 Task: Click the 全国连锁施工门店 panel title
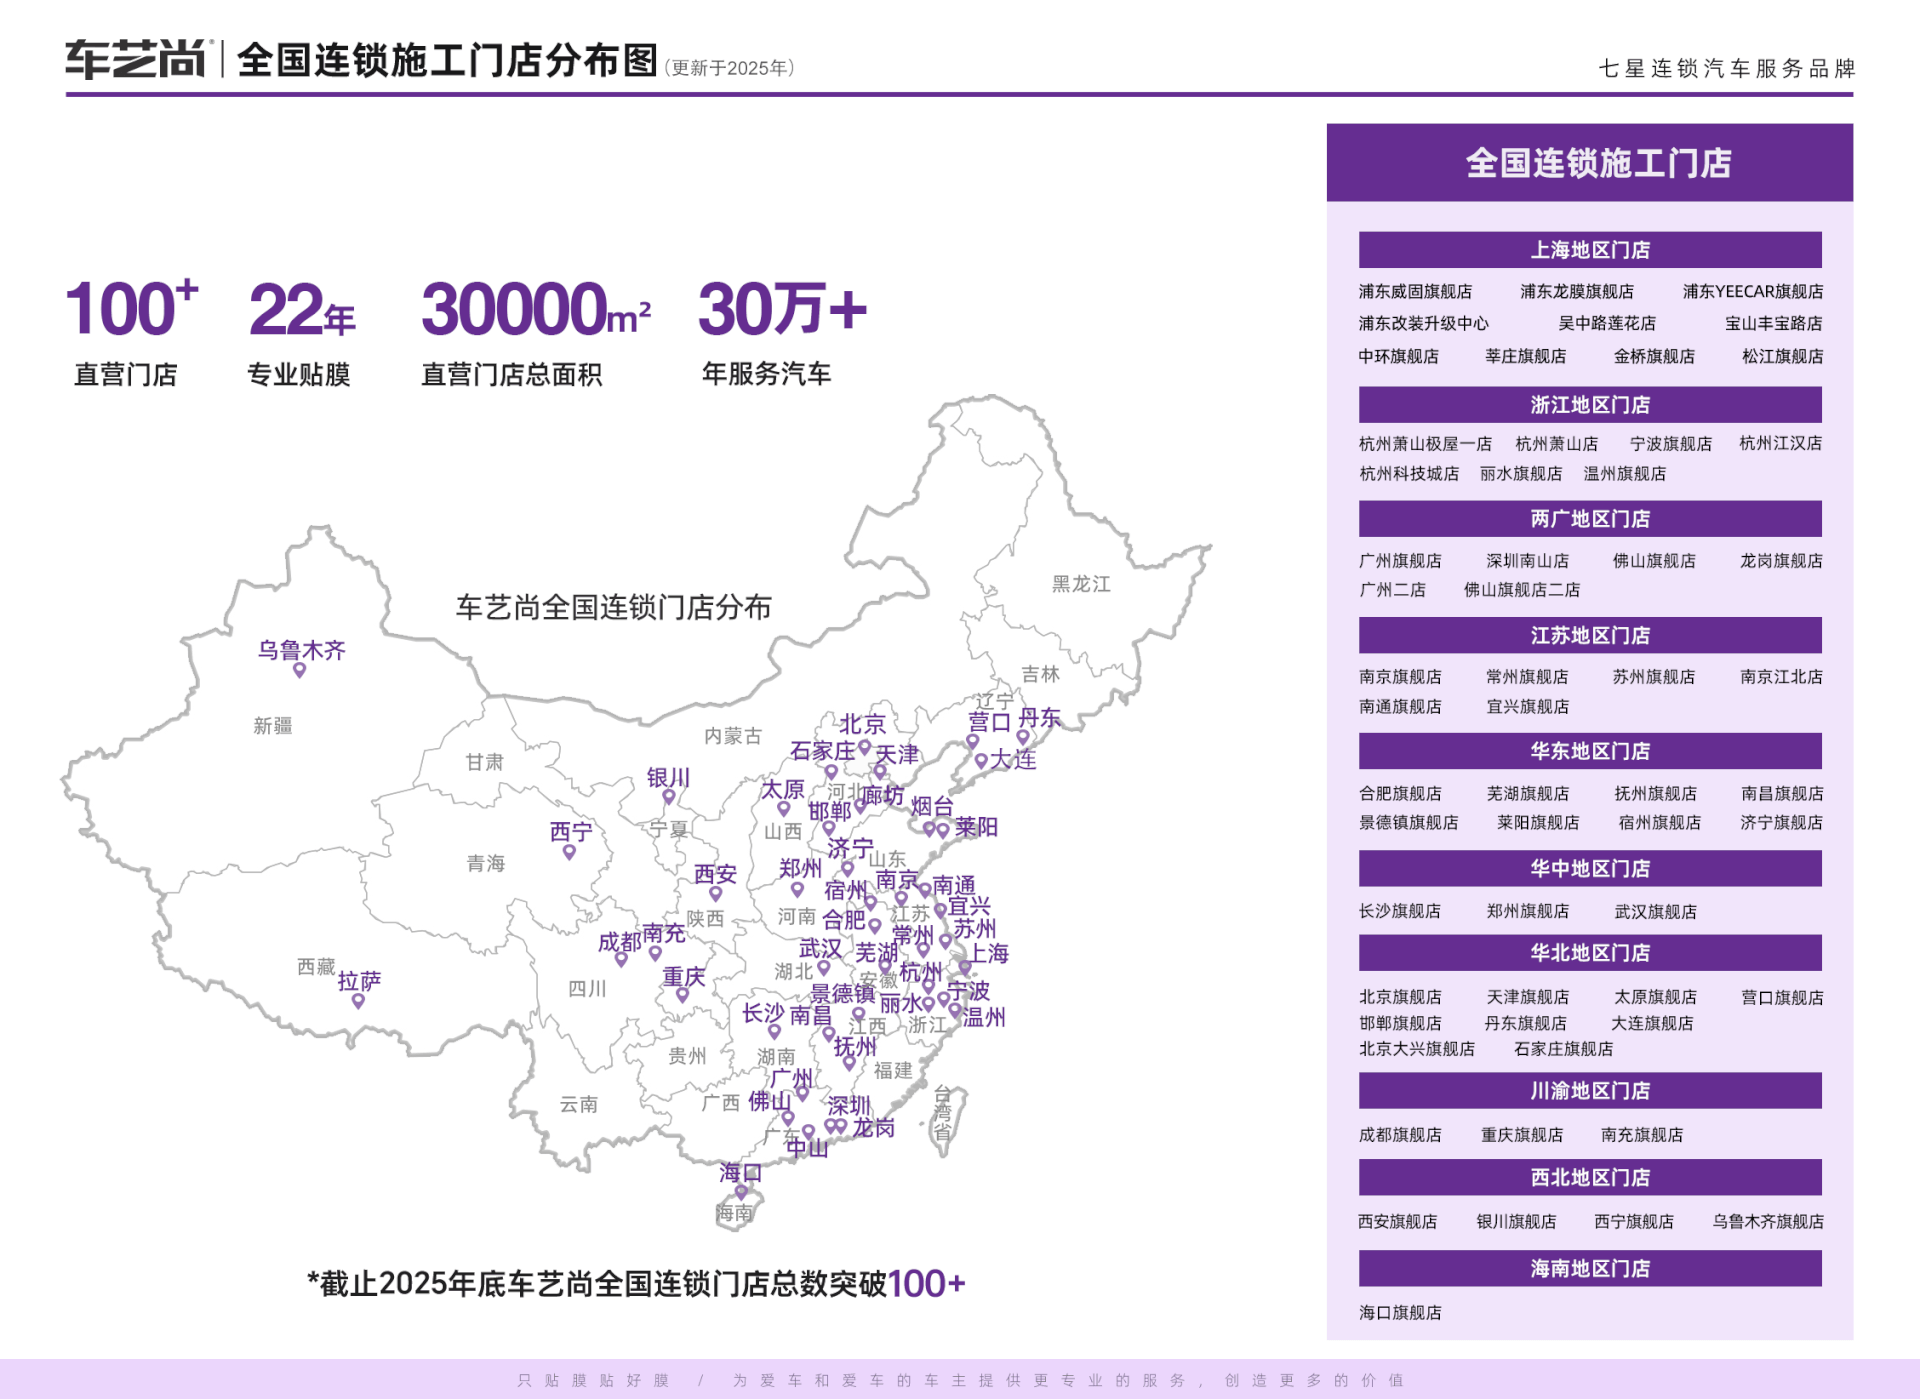[1598, 163]
